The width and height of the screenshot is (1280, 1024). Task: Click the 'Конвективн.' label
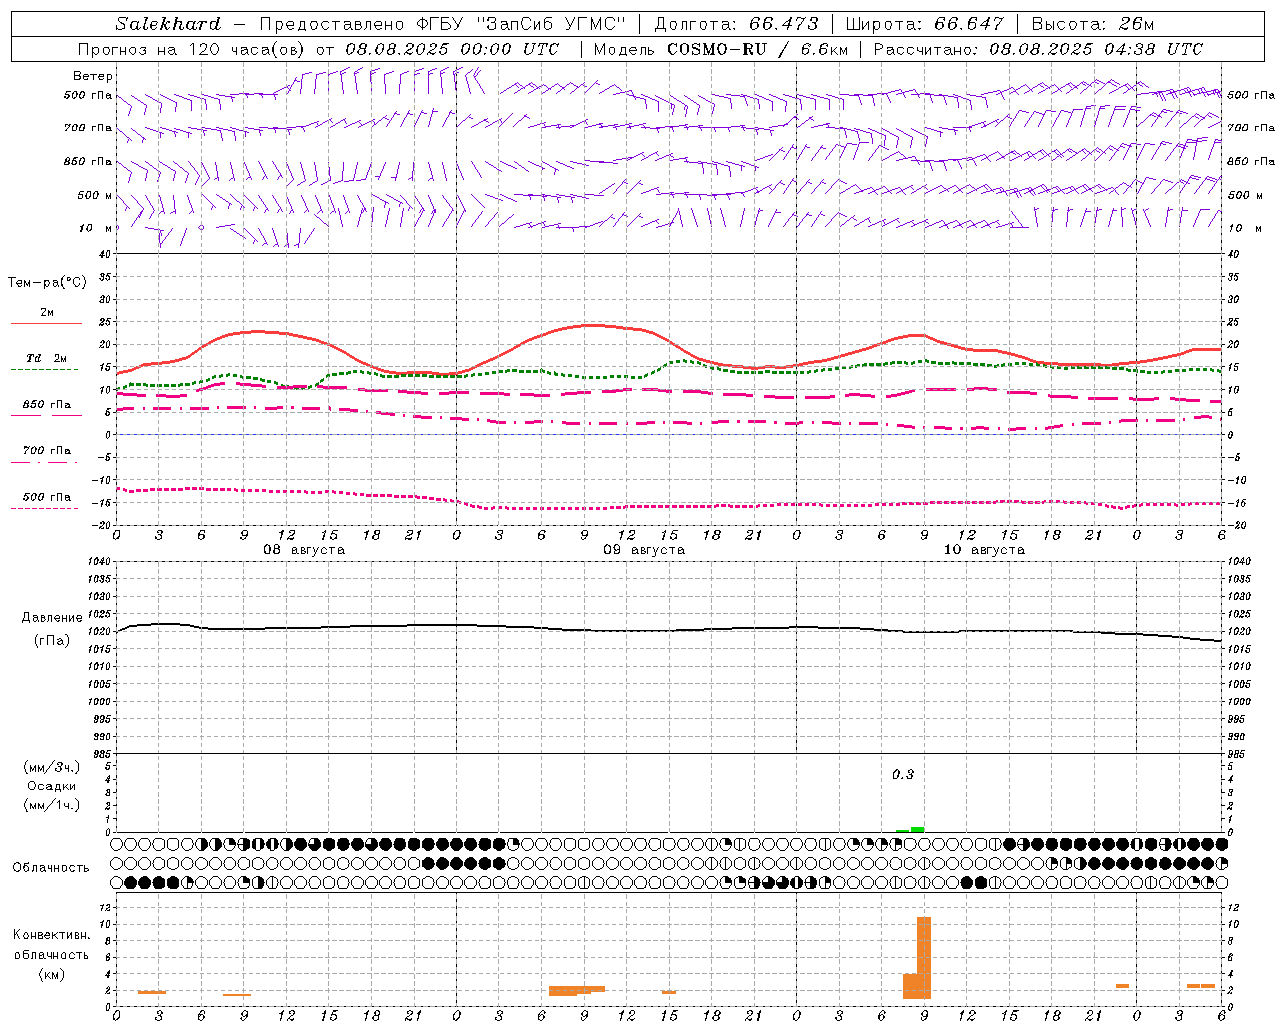point(52,935)
